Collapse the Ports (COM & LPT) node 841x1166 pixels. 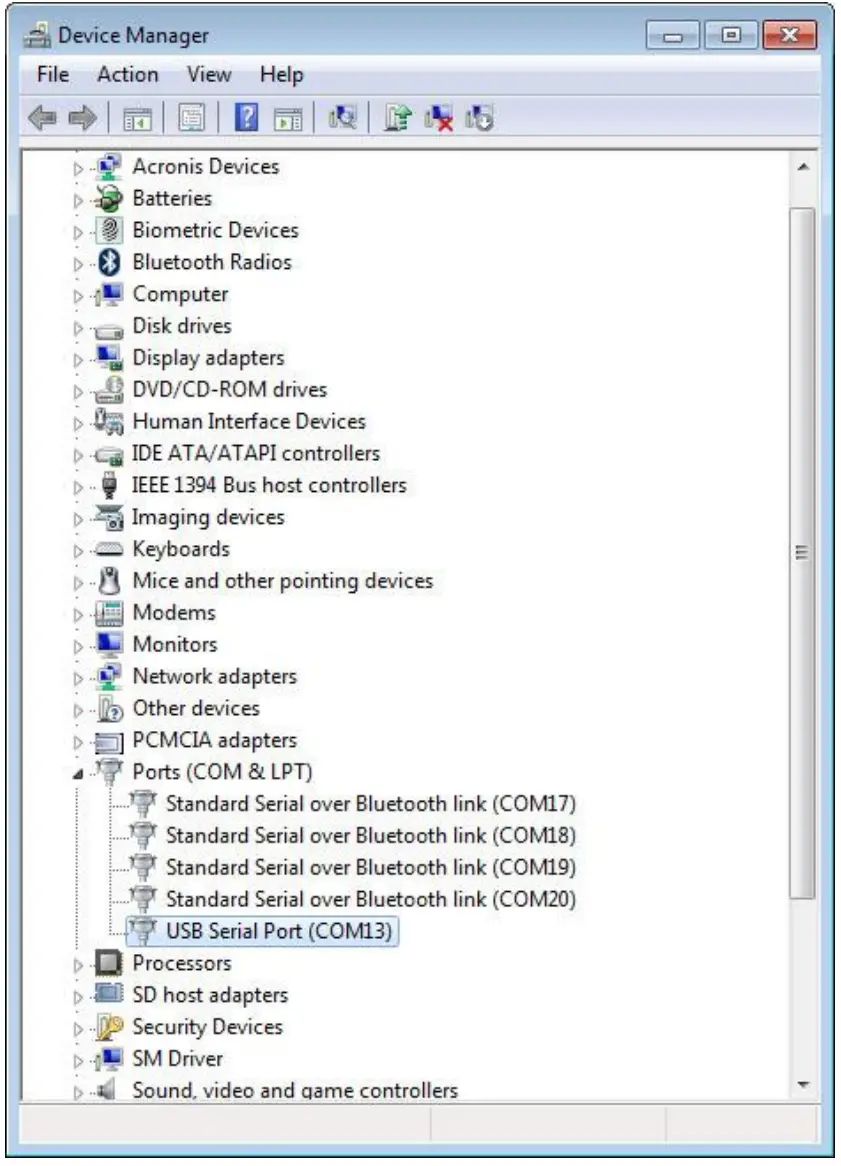(79, 773)
